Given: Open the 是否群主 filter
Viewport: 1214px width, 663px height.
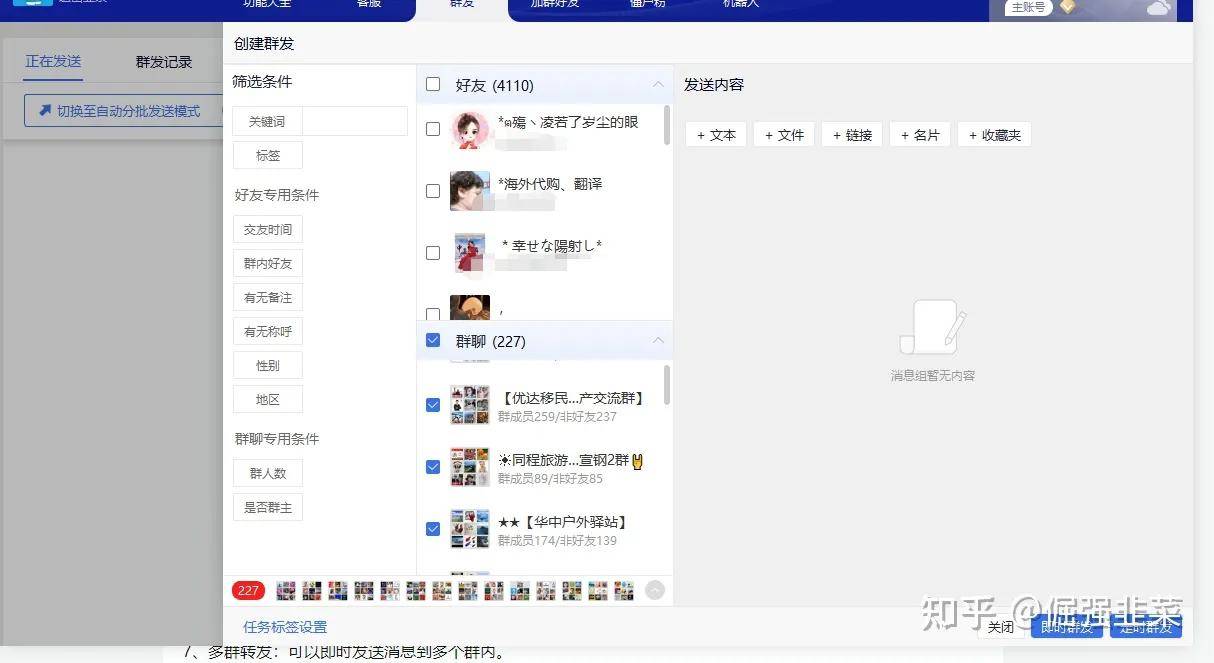Looking at the screenshot, I should (x=267, y=507).
